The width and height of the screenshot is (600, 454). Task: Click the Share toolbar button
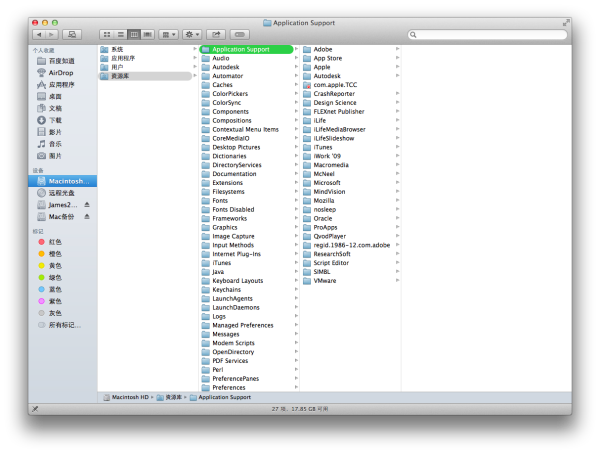click(x=217, y=34)
